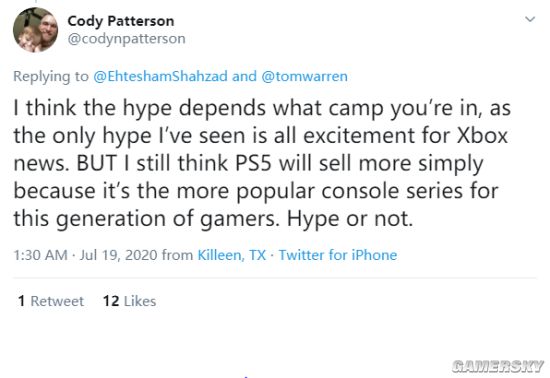Click the Gamersky watermark logo
Viewport: 550px width, 378px height.
tap(498, 366)
